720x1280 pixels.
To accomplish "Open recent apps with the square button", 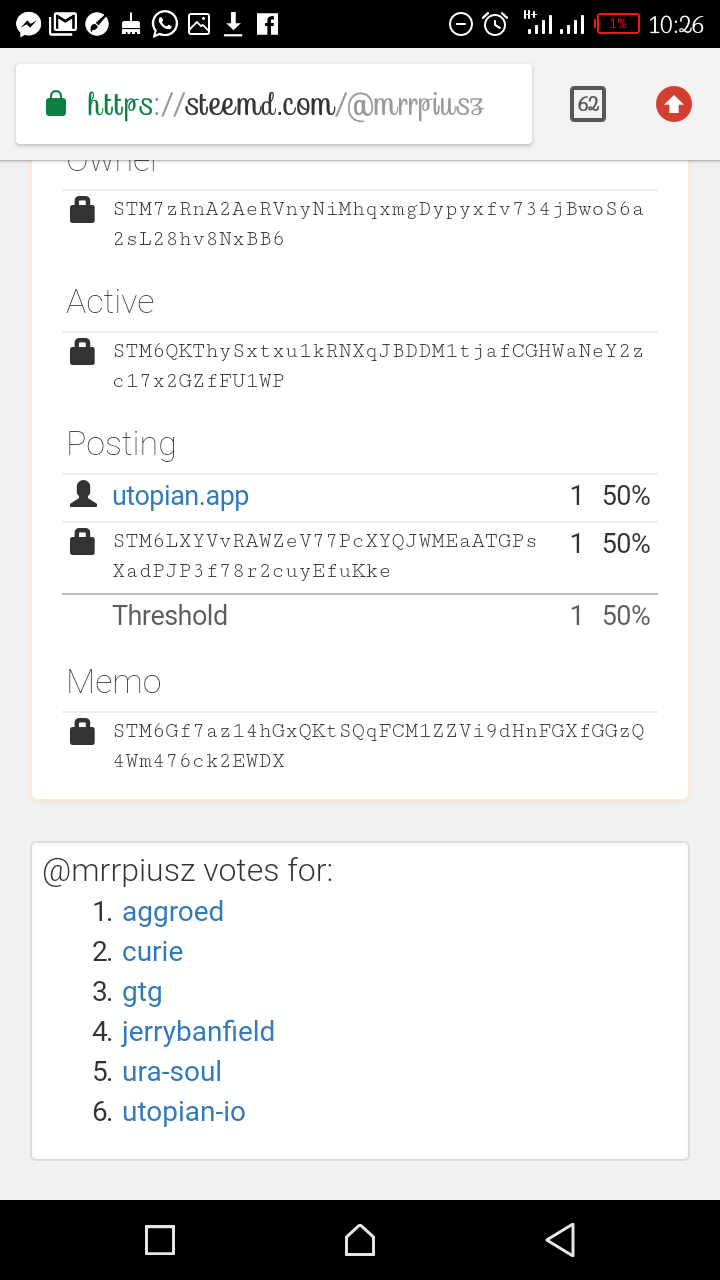I will click(x=160, y=1240).
